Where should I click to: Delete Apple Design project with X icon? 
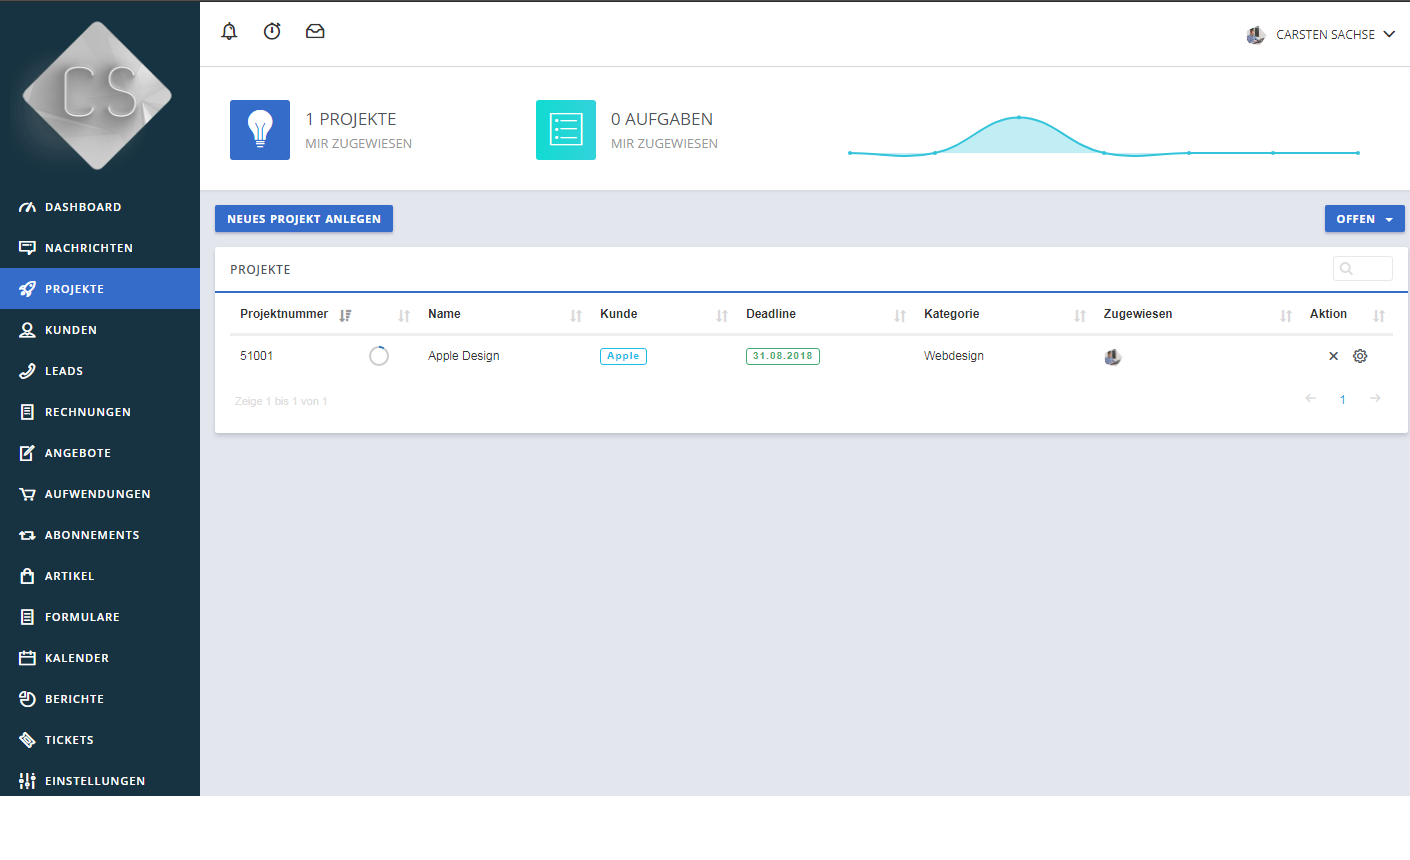(1333, 356)
